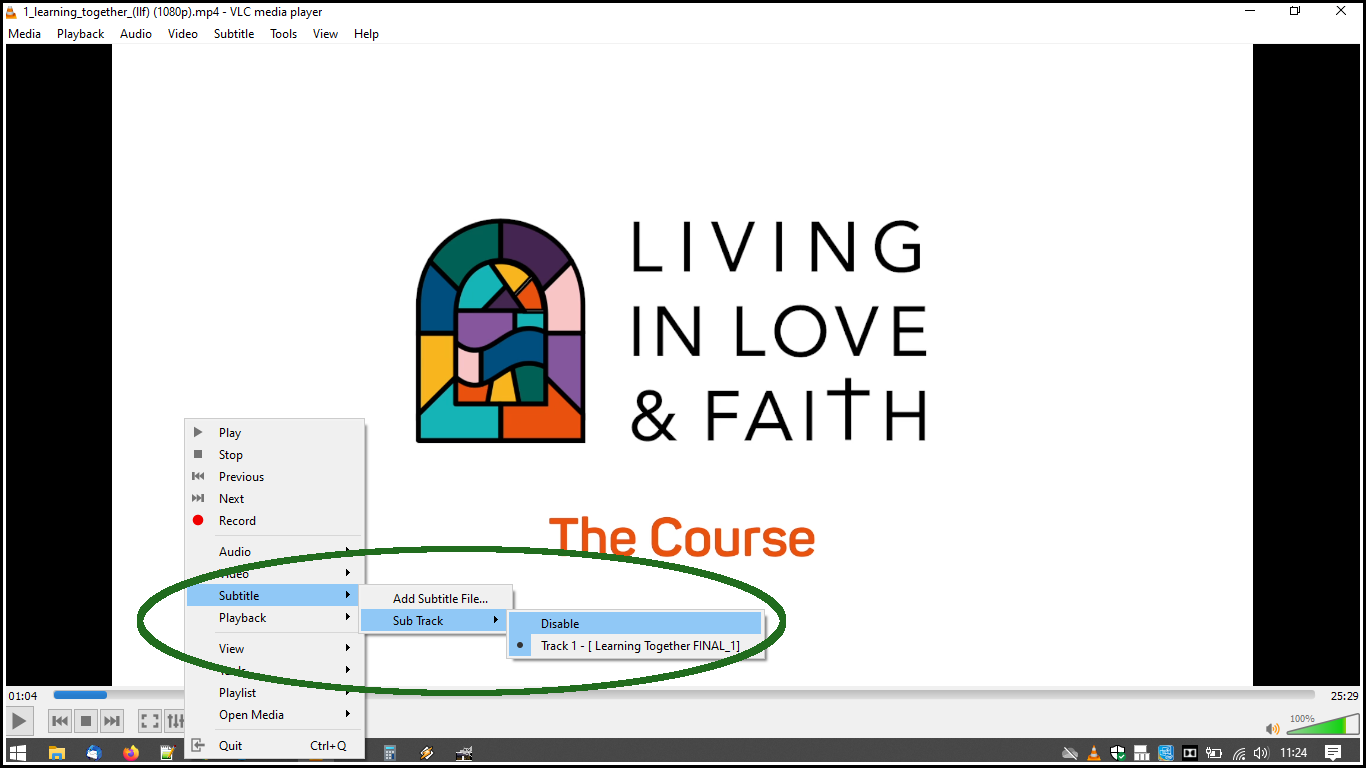Viewport: 1366px width, 768px height.
Task: Open the notepad-and-pencil app on the taskbar
Action: pos(168,753)
